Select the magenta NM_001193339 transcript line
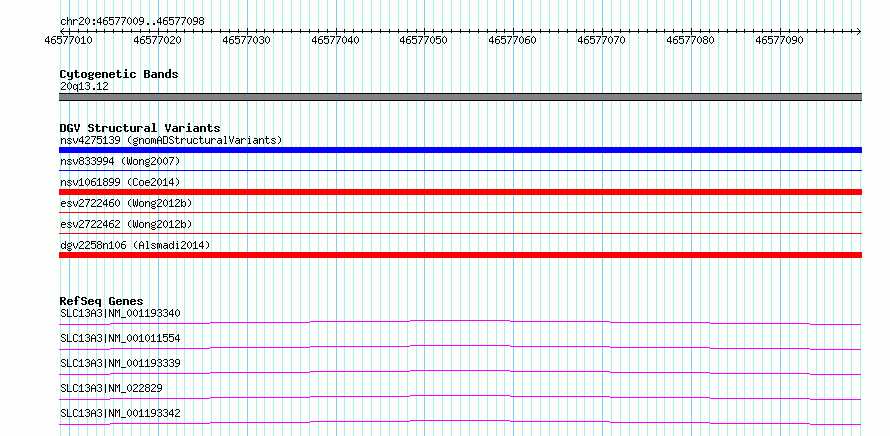890x436 pixels. (x=460, y=372)
